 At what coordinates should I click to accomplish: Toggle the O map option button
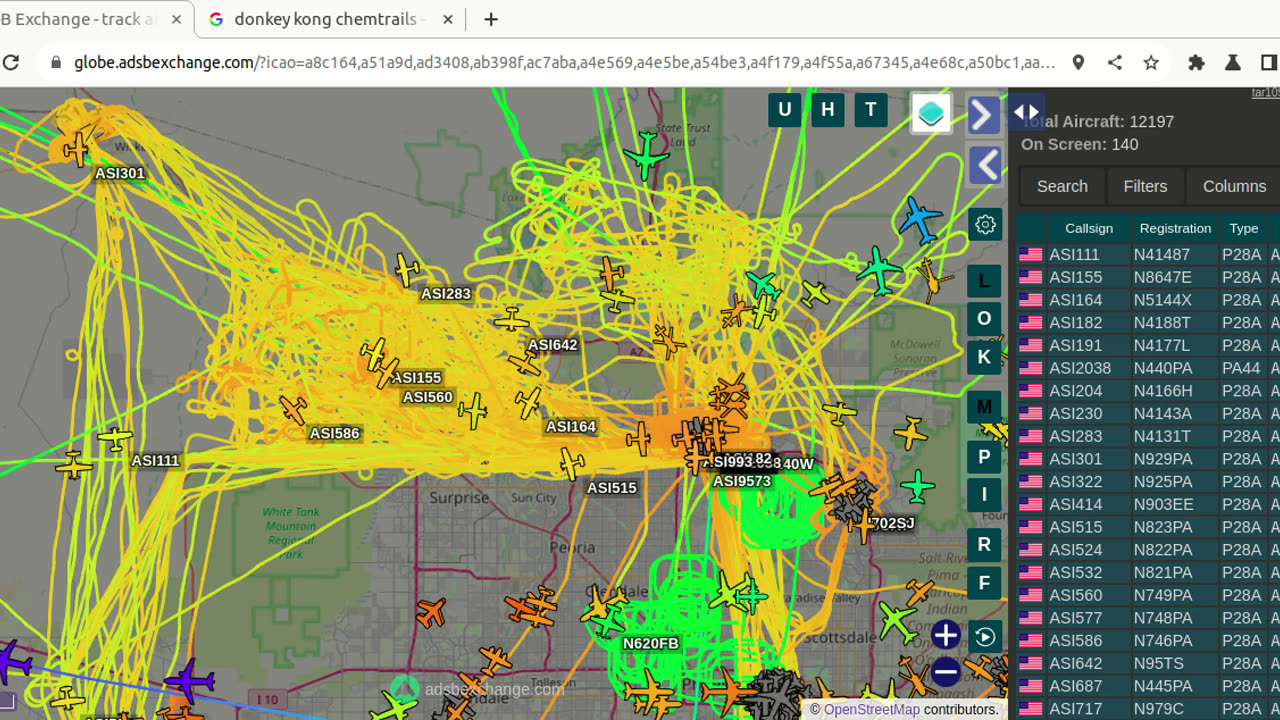pyautogui.click(x=984, y=319)
